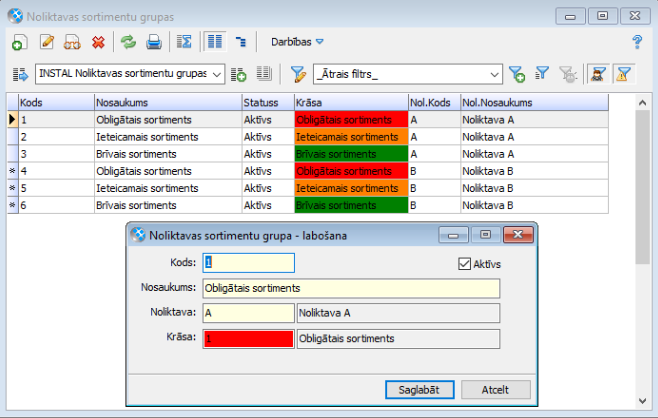The height and width of the screenshot is (418, 658).
Task: Select the red Obligātais sortiments cell in row 1
Action: point(351,120)
